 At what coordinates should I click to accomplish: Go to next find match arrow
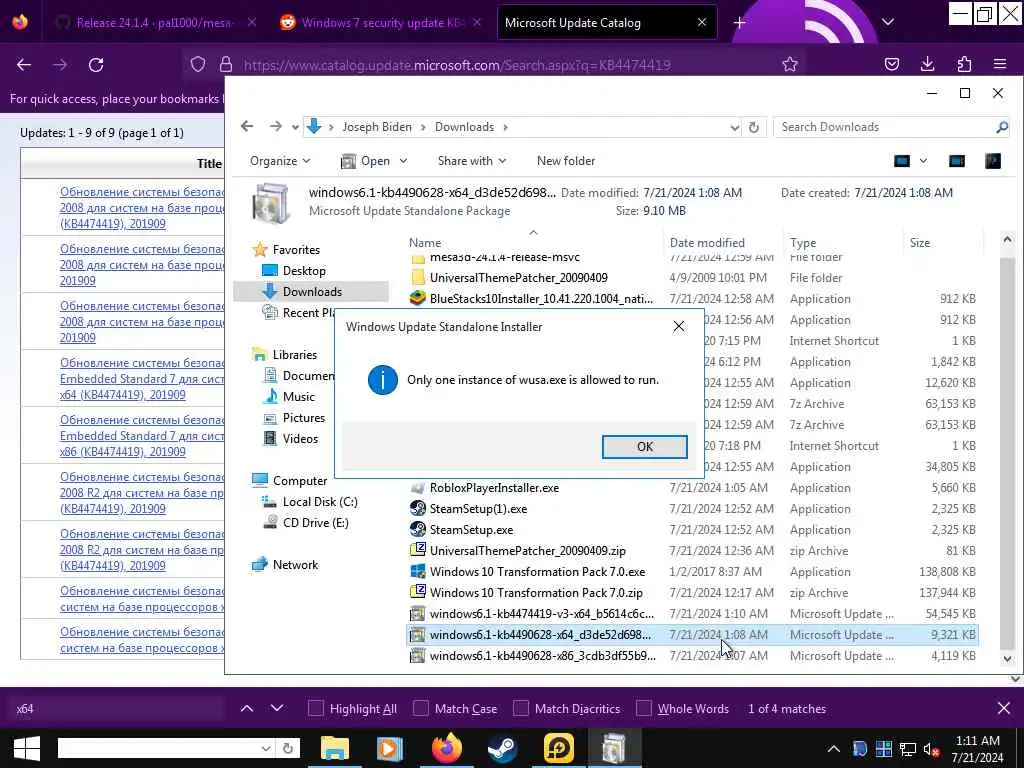tap(277, 708)
